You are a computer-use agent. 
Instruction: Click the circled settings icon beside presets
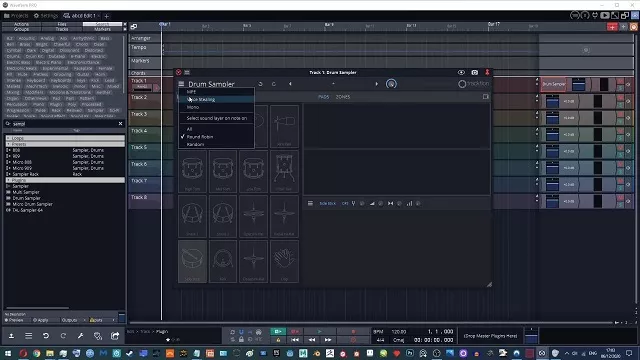pos(391,84)
